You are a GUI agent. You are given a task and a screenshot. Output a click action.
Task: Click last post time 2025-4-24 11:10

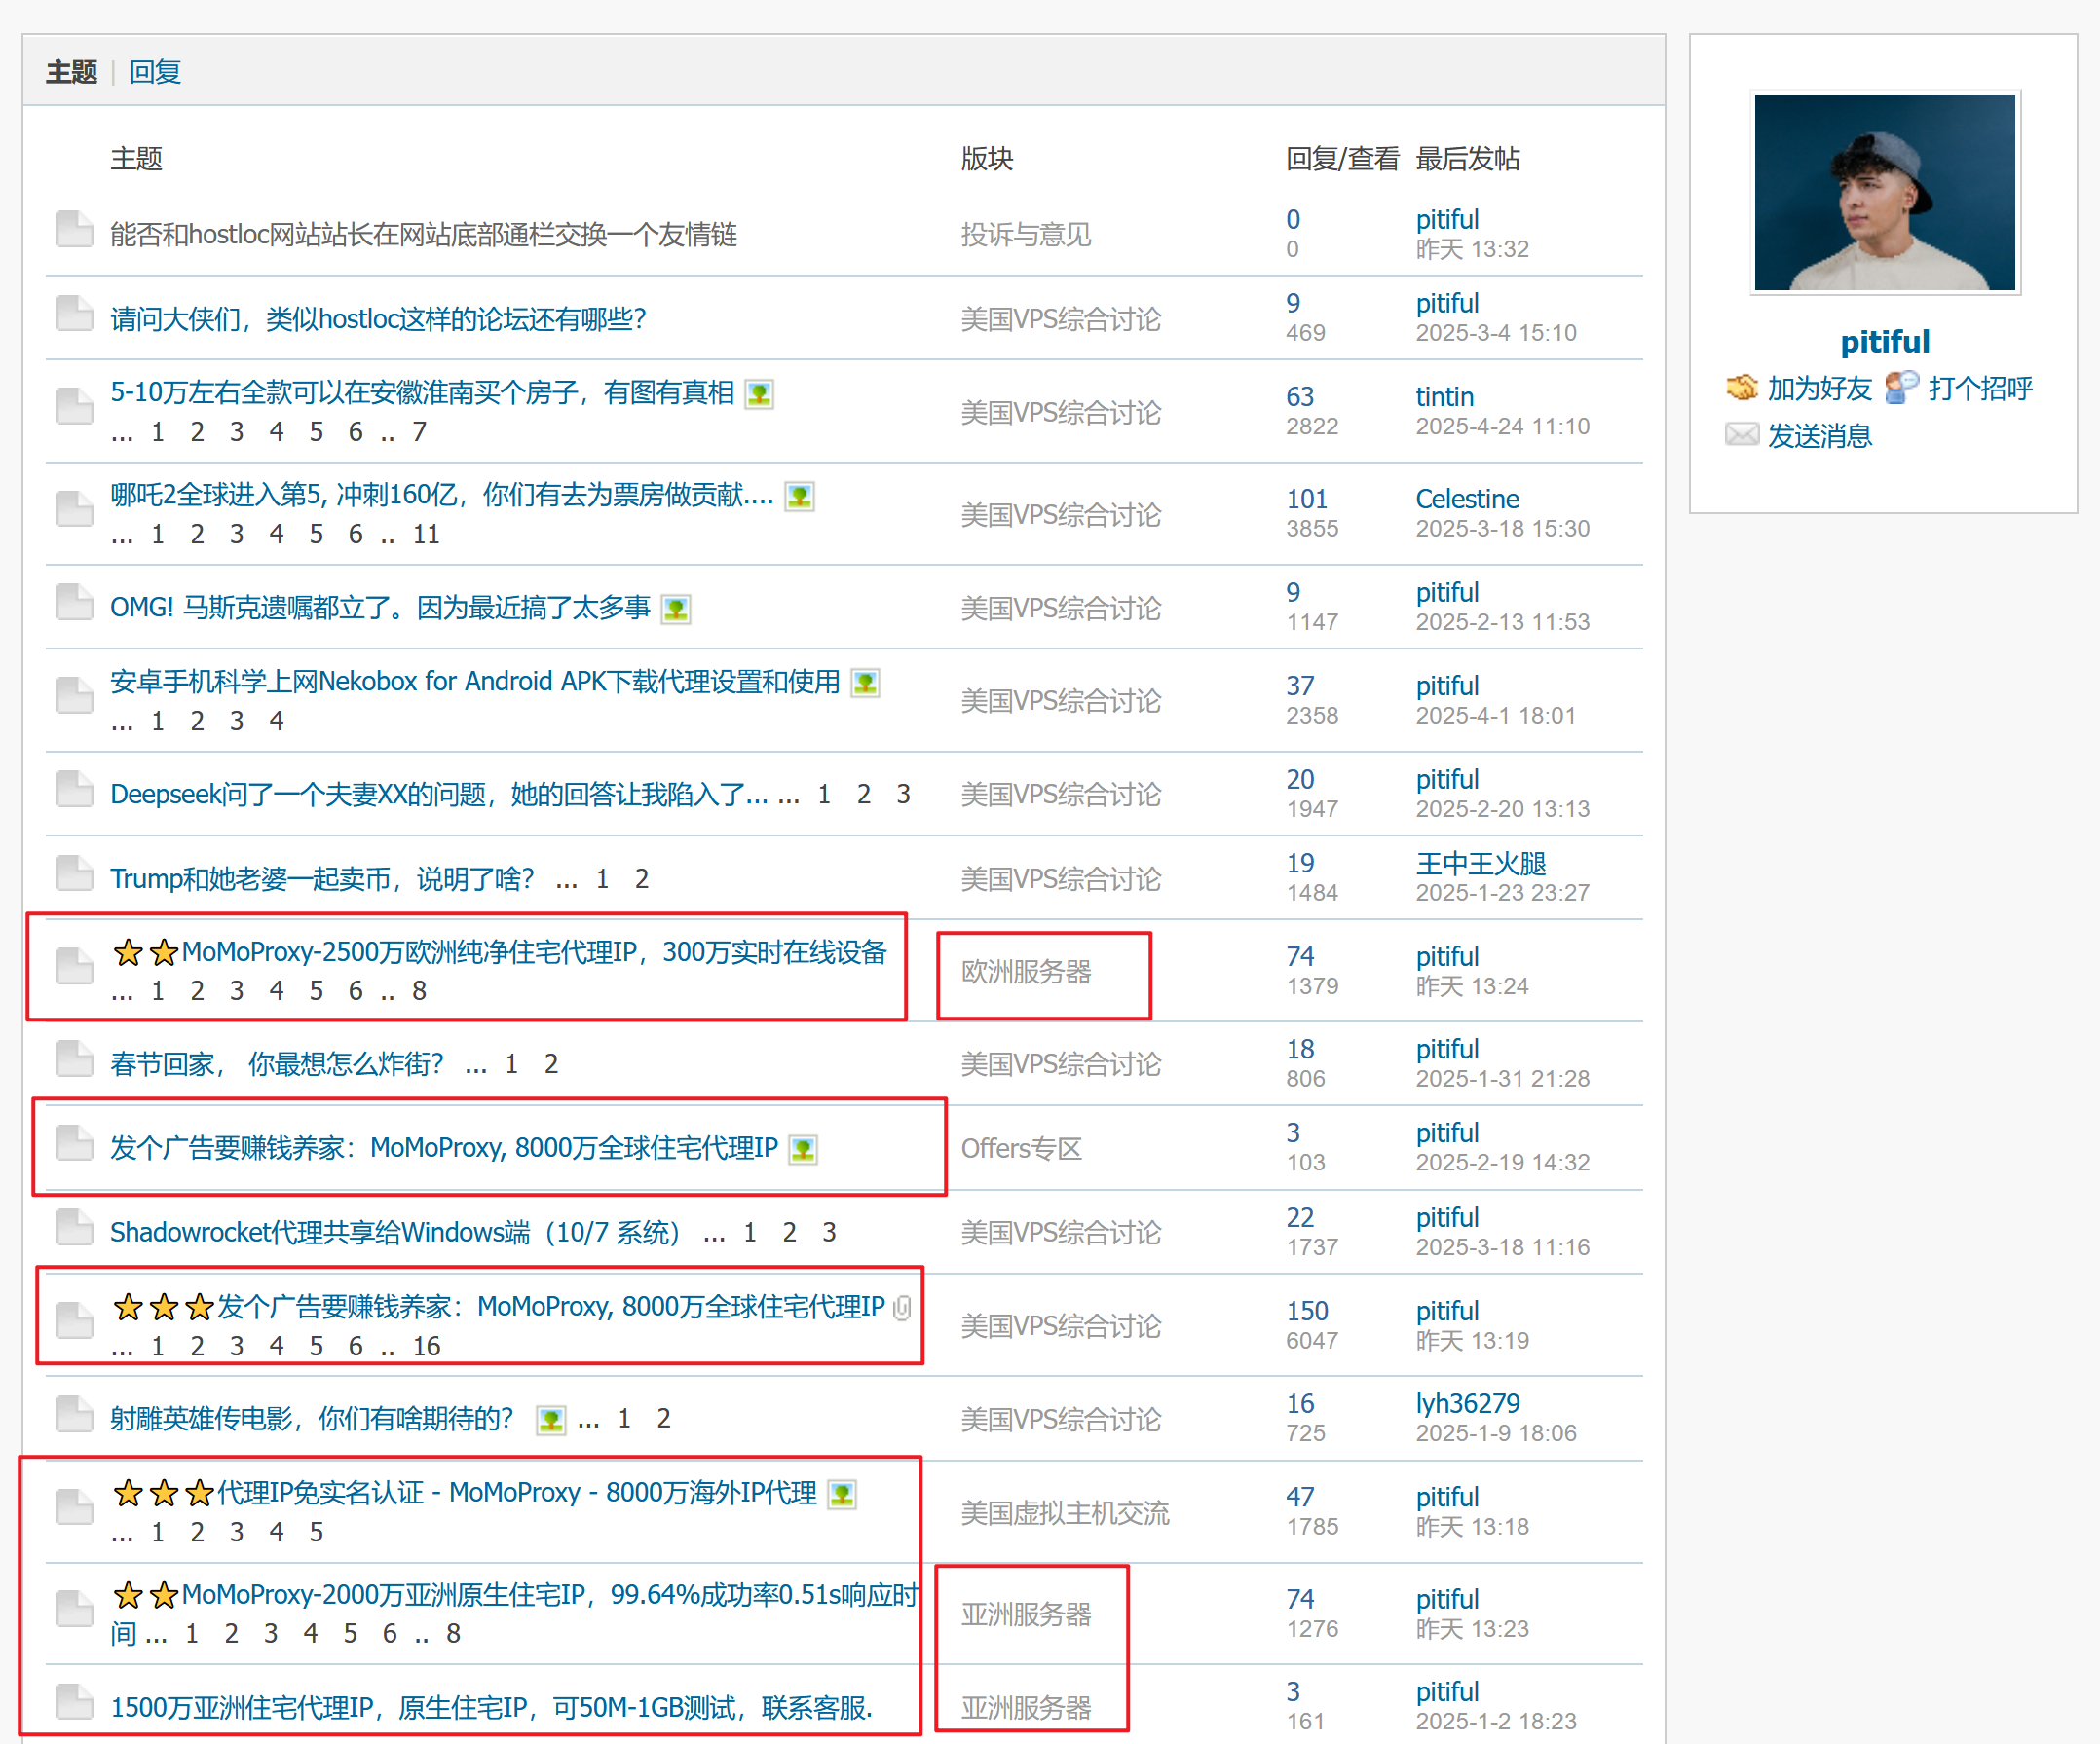tap(1502, 427)
